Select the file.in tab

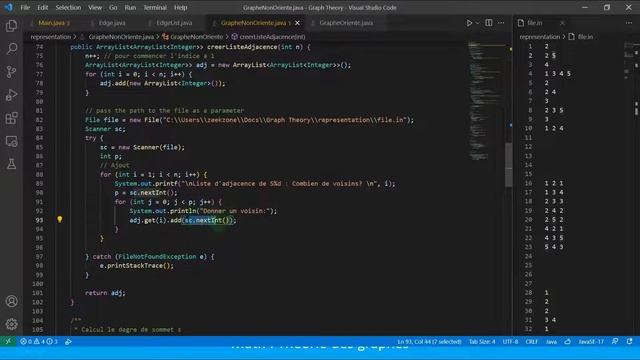(535, 23)
